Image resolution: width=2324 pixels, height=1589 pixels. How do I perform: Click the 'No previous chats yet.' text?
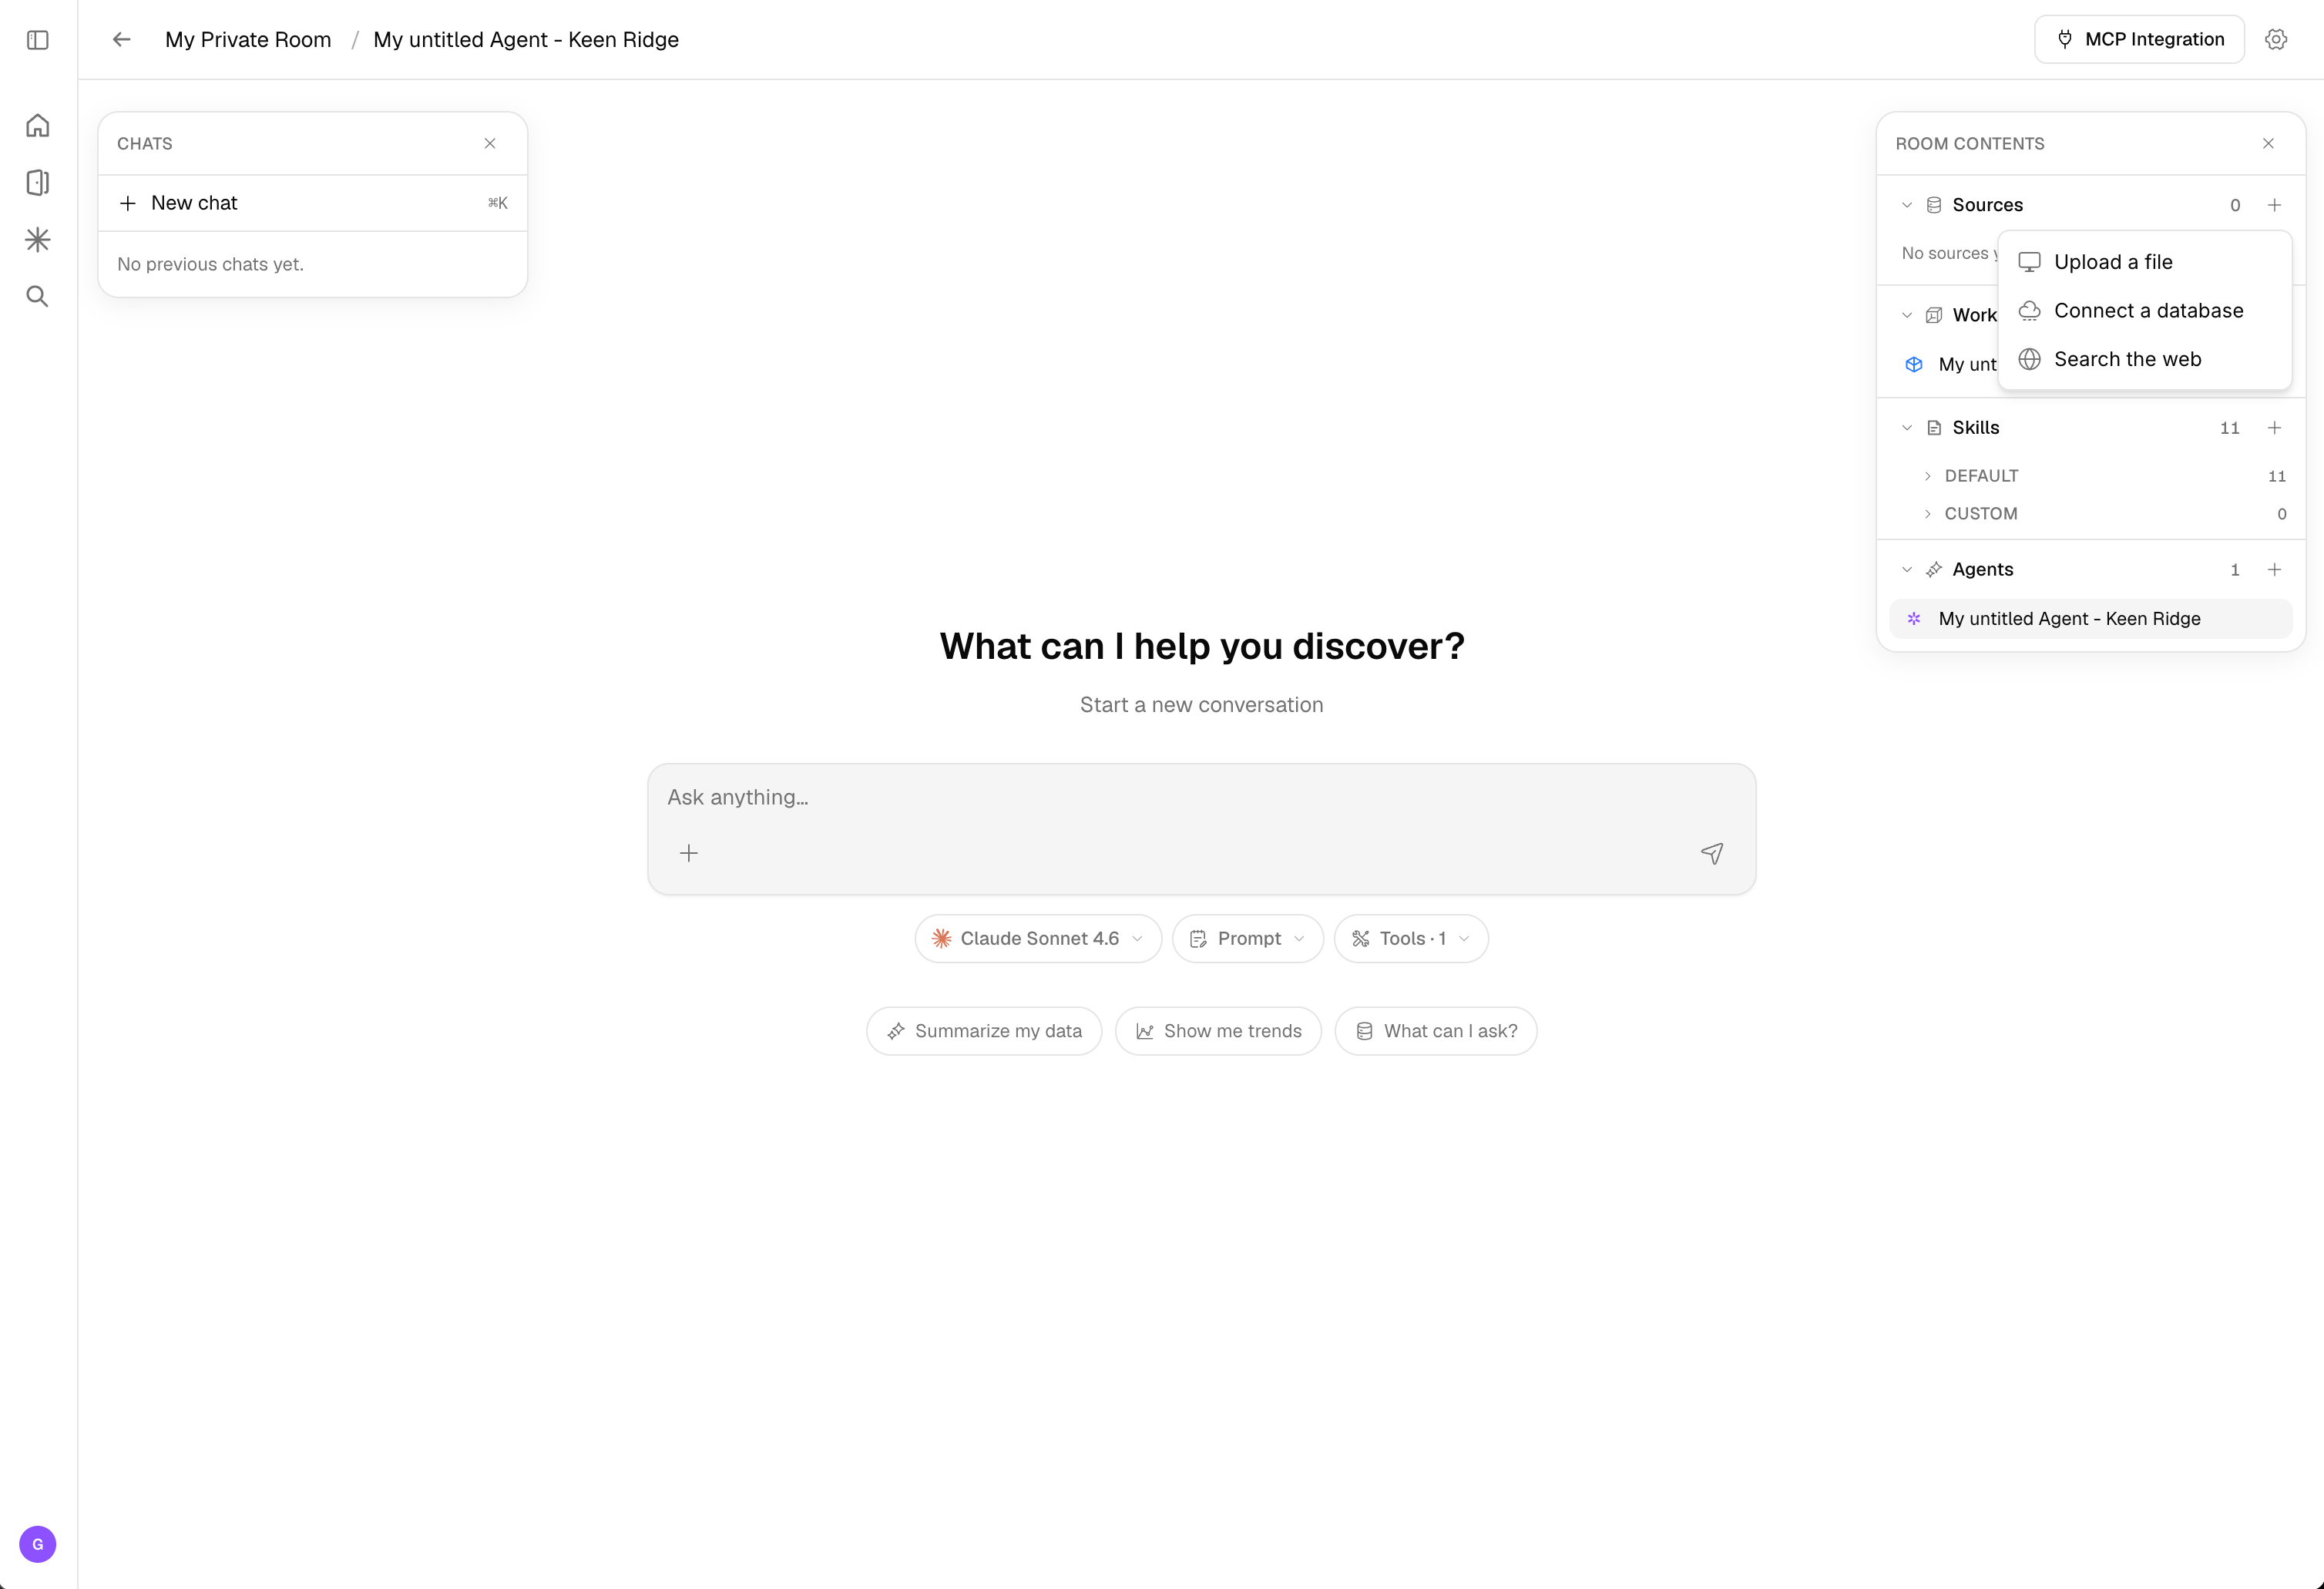[x=210, y=265]
